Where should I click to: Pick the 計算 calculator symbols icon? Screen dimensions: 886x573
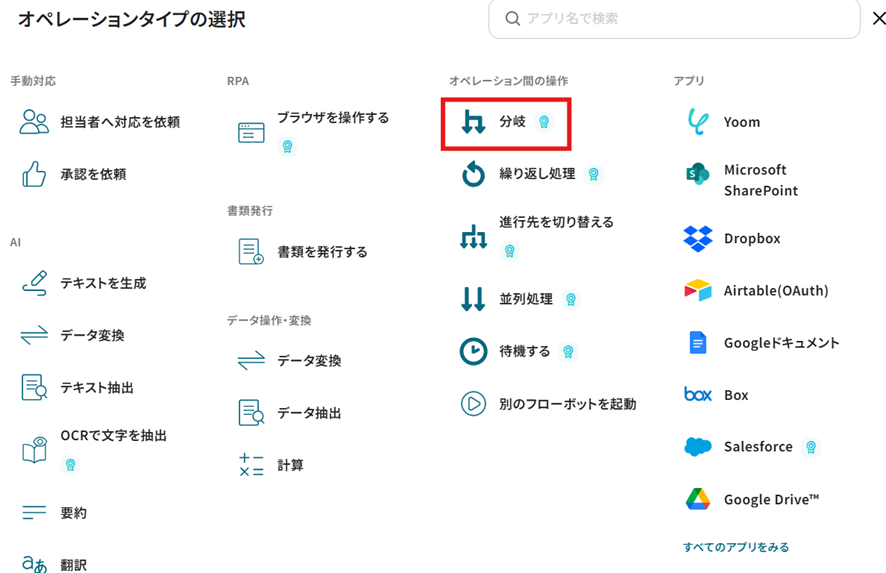(251, 465)
